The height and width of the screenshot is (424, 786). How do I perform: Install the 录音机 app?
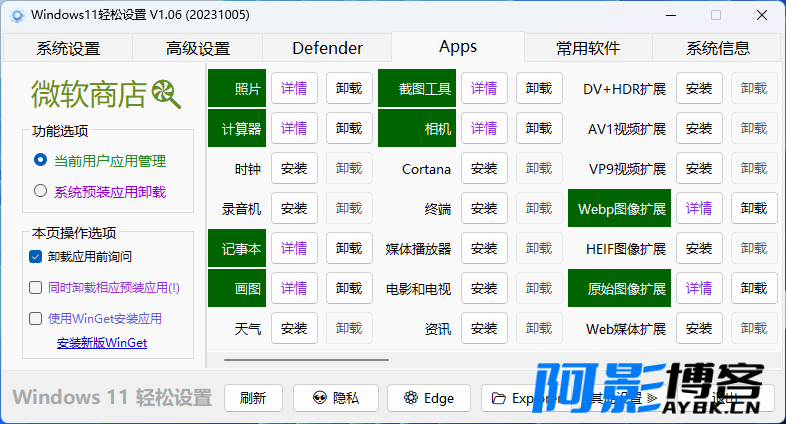(294, 208)
